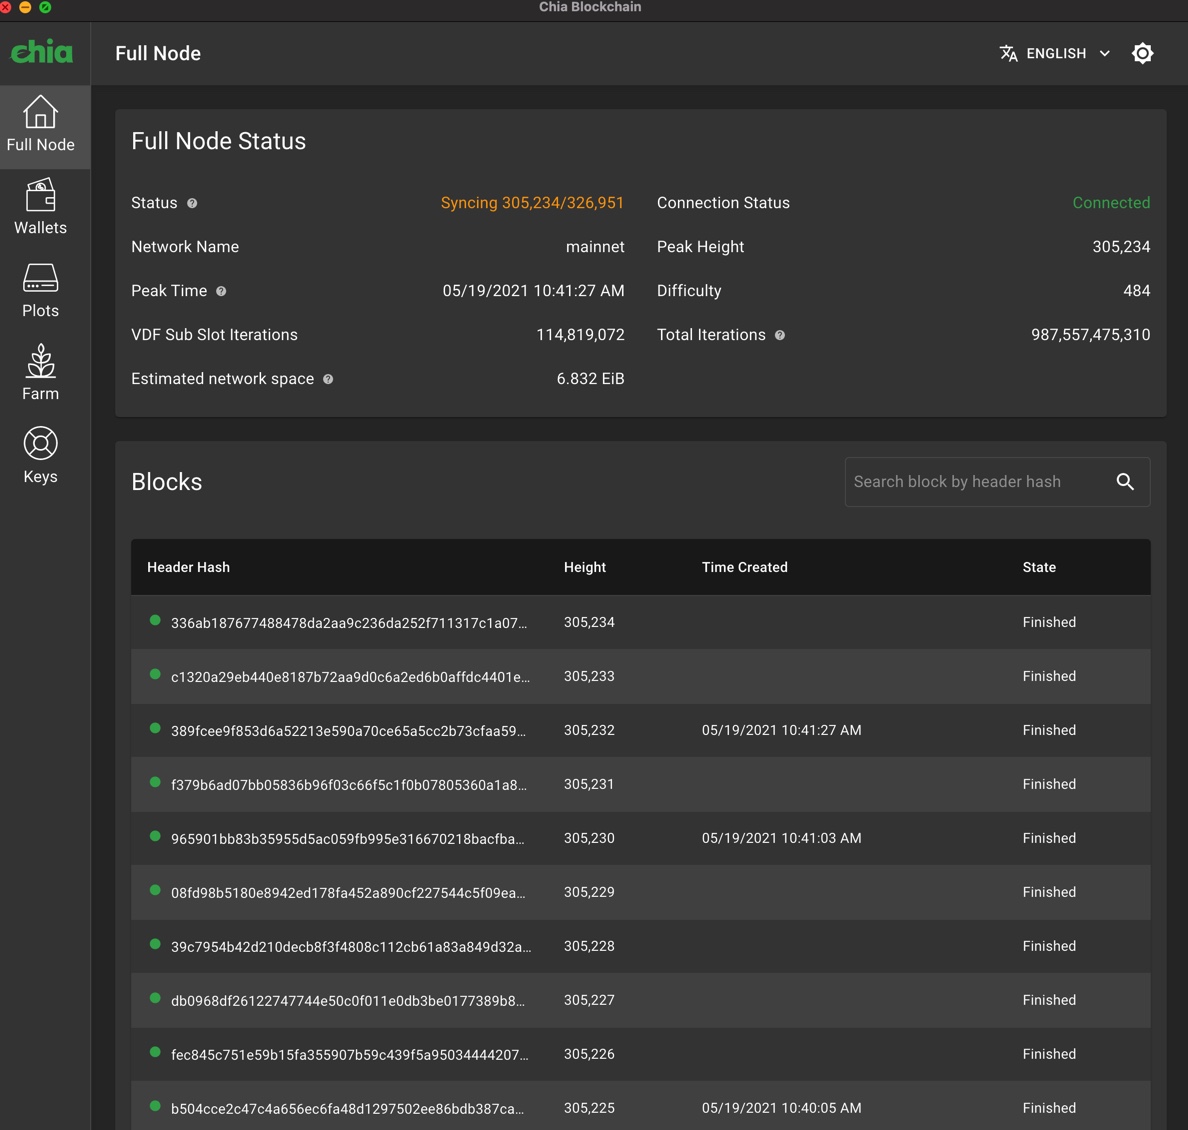Click help icon next to Status

pos(192,203)
